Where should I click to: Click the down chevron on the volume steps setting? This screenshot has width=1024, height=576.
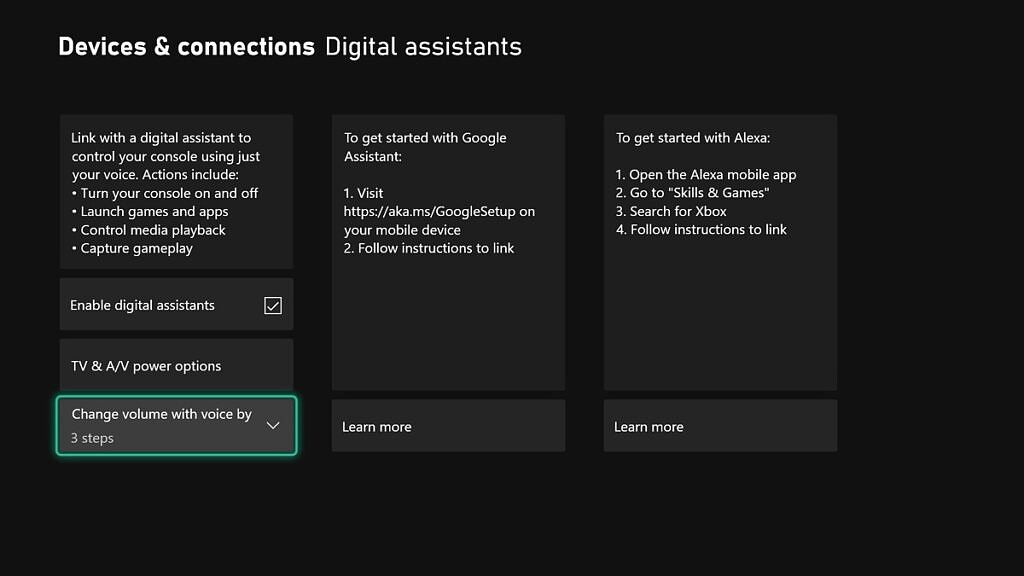click(x=273, y=425)
